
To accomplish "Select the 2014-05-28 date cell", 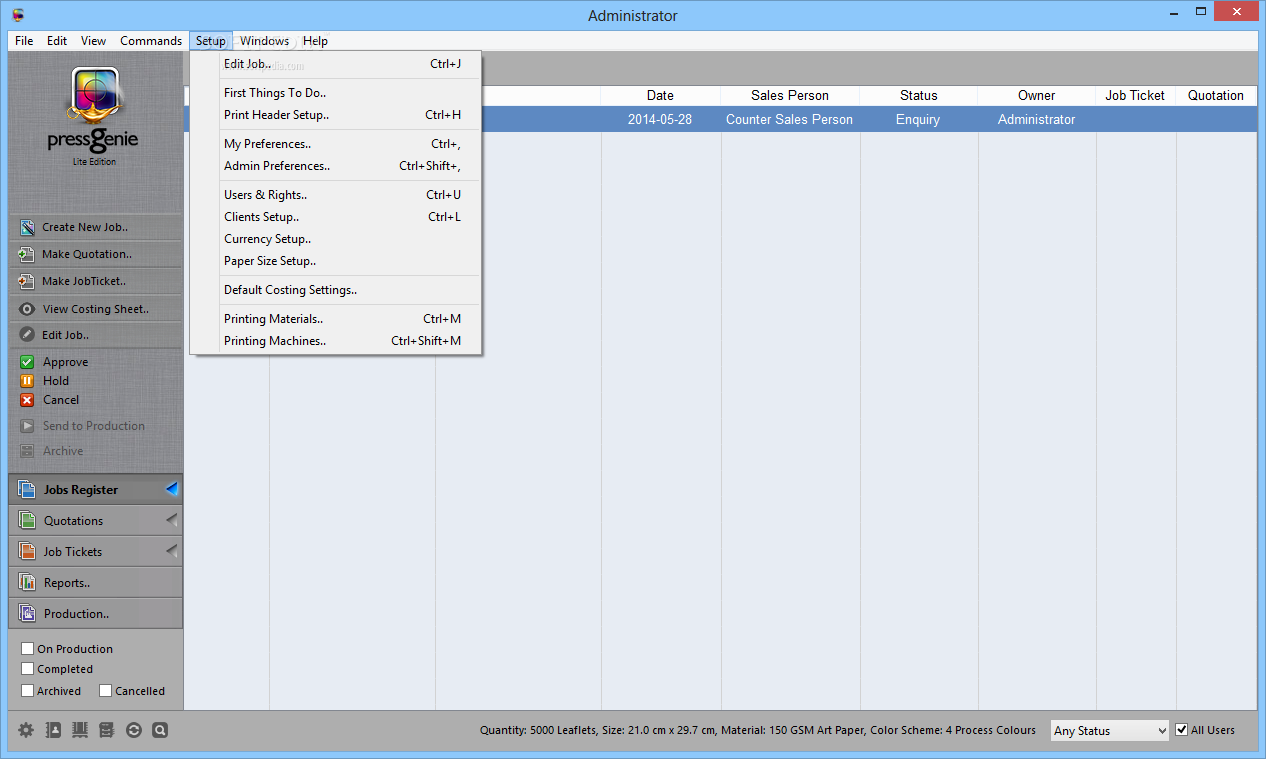I will coord(660,119).
